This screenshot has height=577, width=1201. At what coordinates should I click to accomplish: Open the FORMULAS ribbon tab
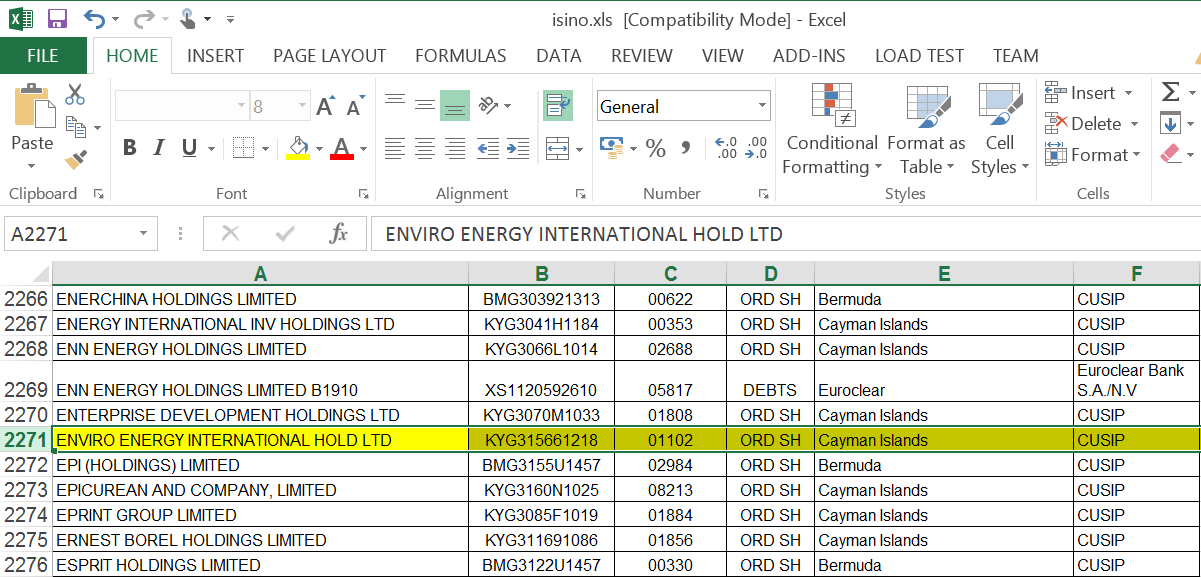click(460, 56)
